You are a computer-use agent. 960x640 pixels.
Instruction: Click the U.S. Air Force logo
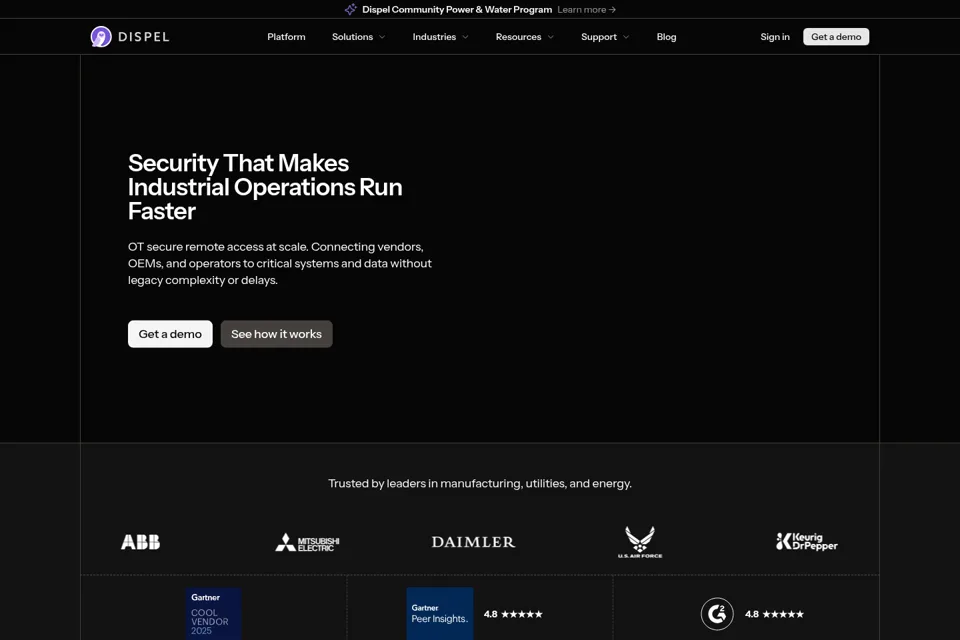pyautogui.click(x=640, y=542)
